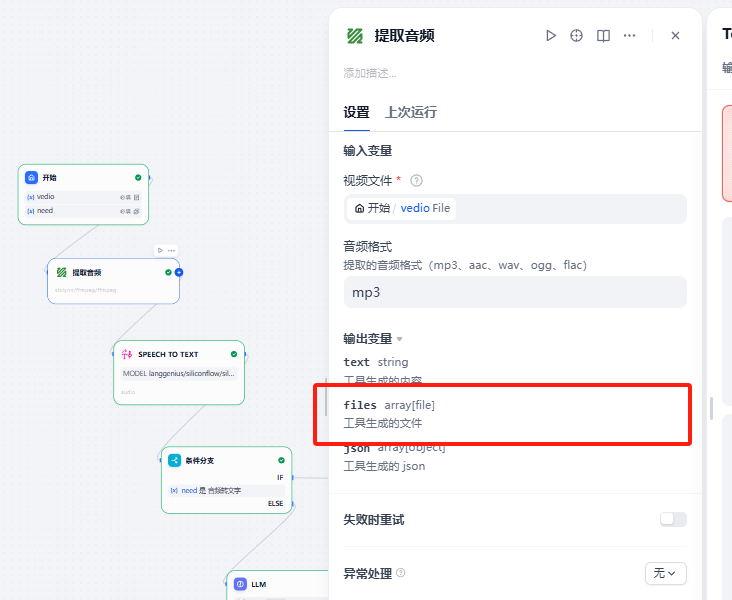732x600 pixels.
Task: Select the 开始 node on the canvas
Action: pyautogui.click(x=83, y=194)
